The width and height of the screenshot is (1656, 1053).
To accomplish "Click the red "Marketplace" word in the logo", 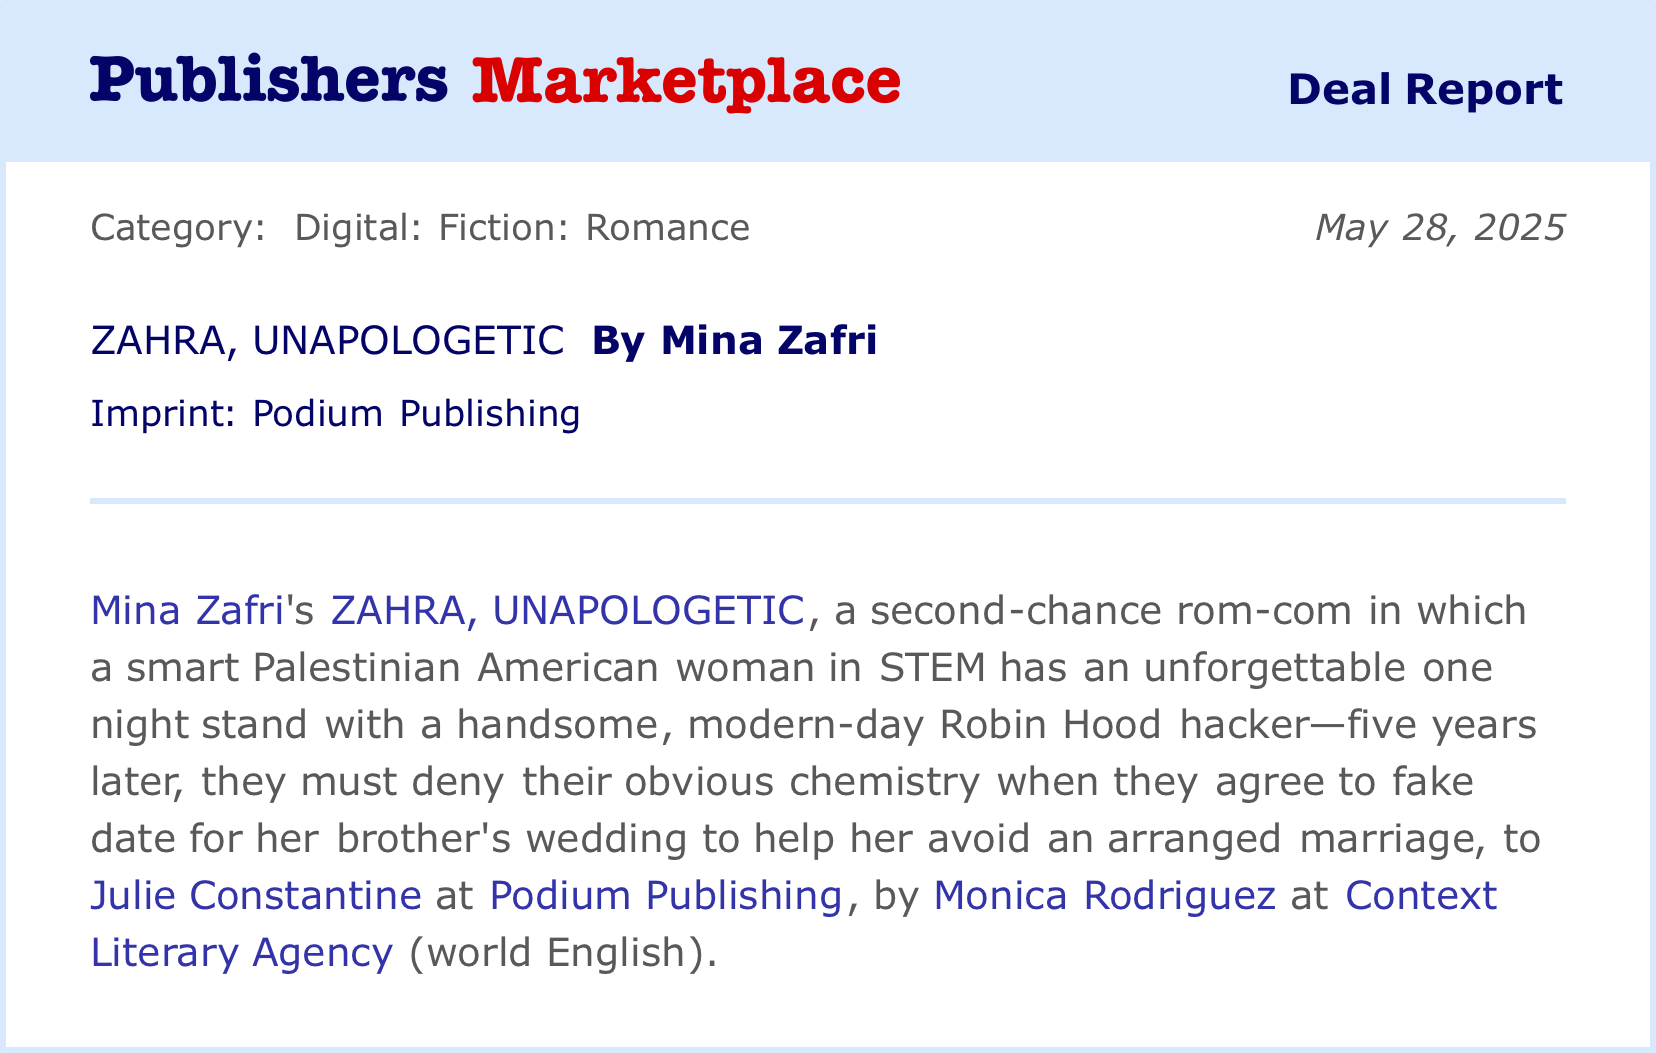I will 686,80.
